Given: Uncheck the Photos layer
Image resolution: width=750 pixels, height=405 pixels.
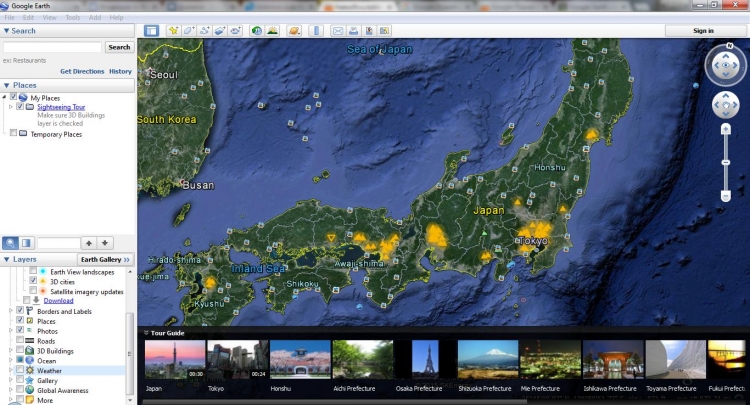Looking at the screenshot, I should click(20, 330).
